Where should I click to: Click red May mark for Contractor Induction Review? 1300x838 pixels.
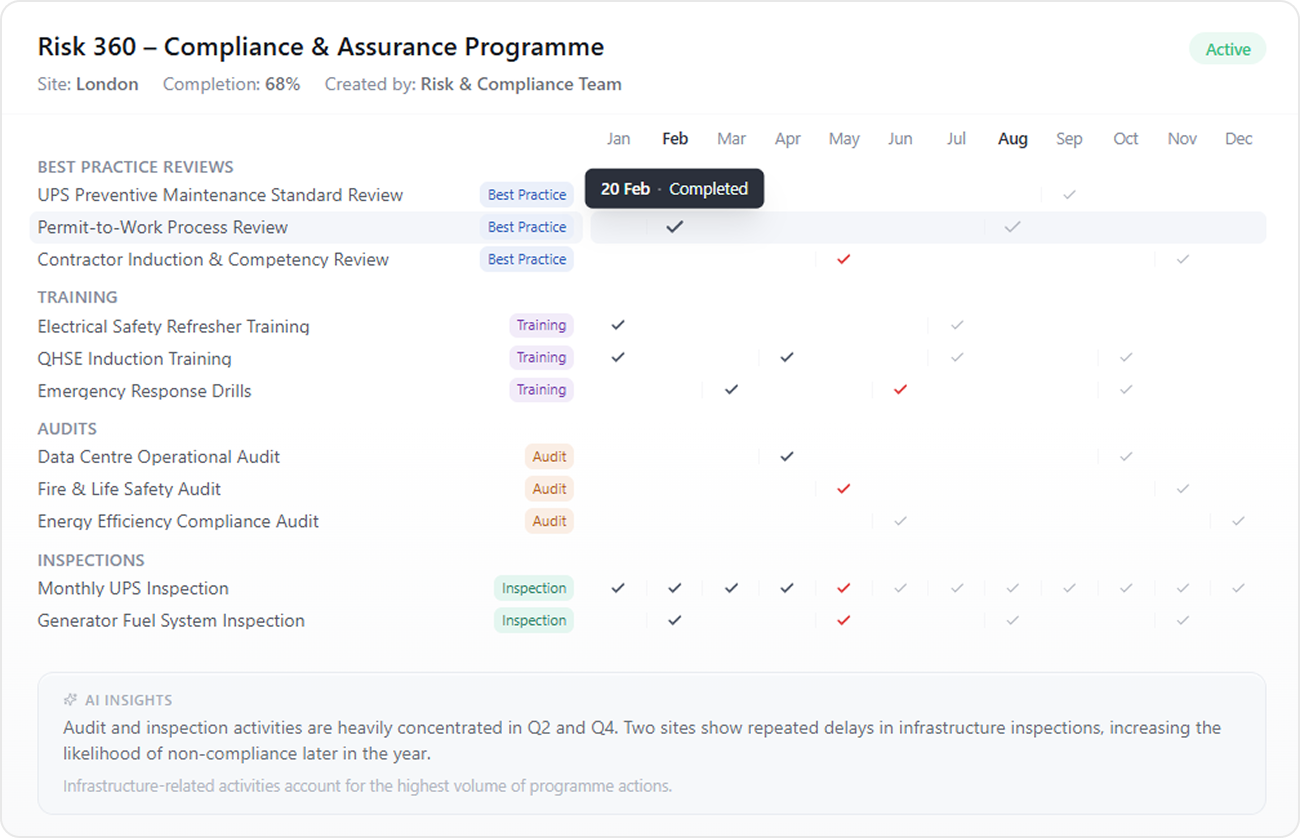click(844, 259)
